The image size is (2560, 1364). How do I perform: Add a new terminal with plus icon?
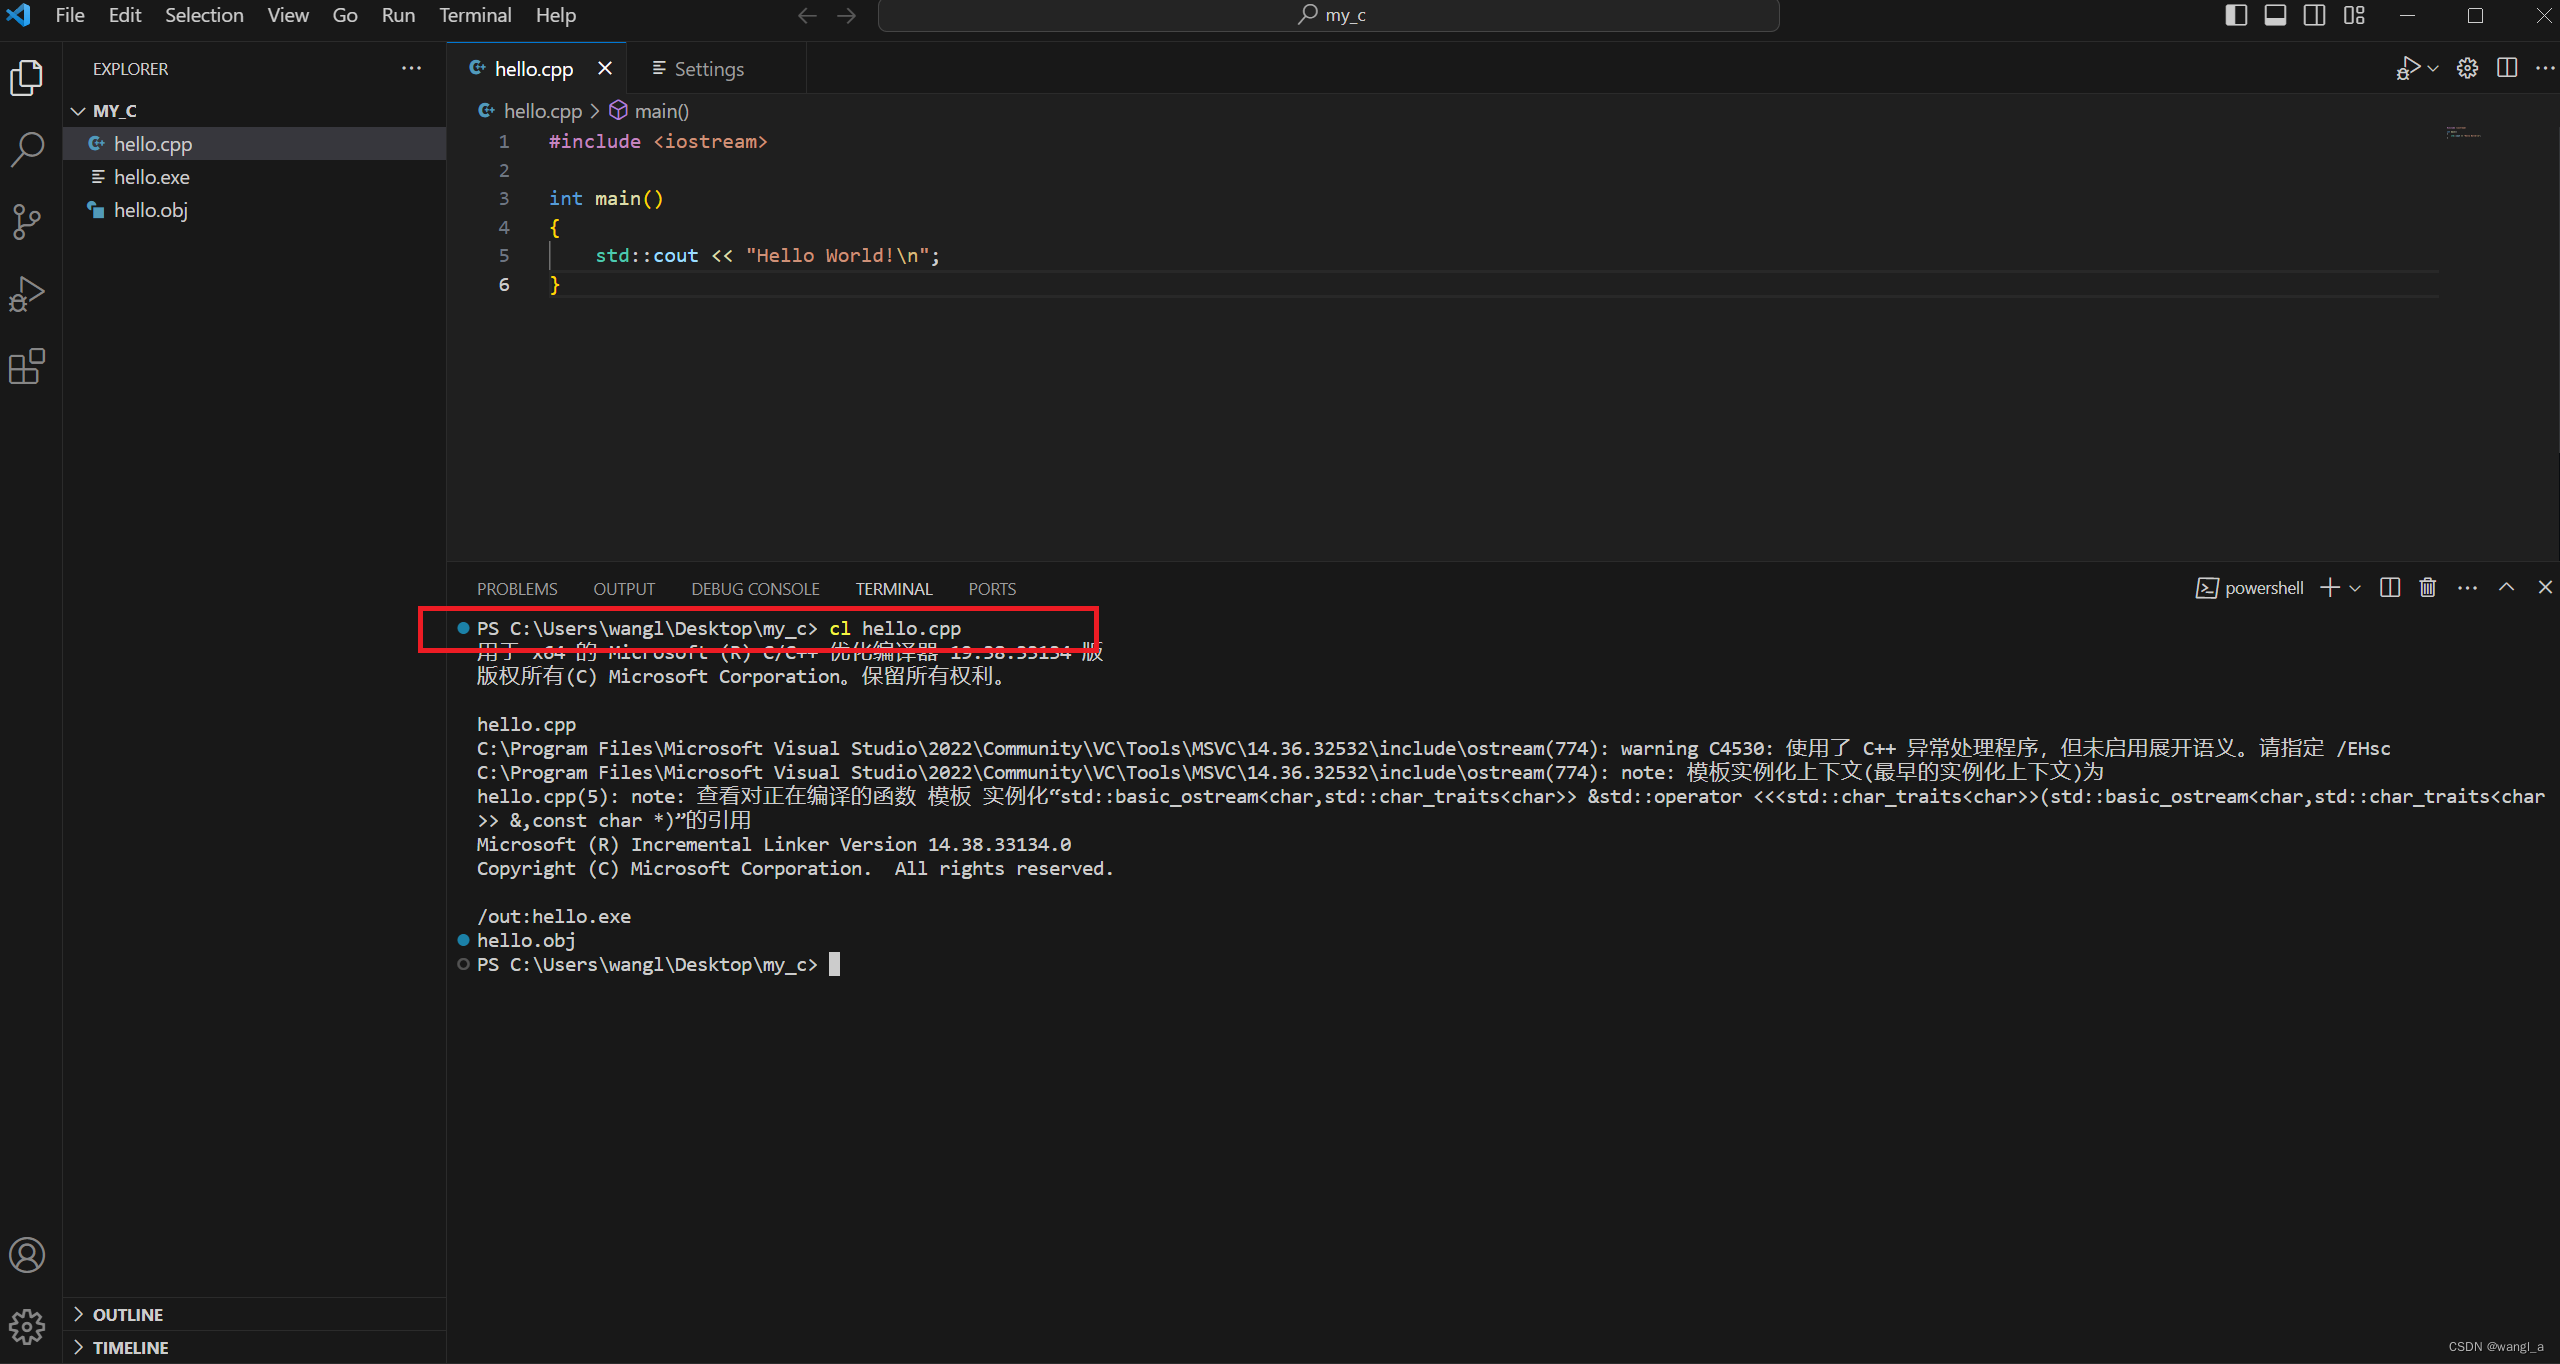point(2330,588)
